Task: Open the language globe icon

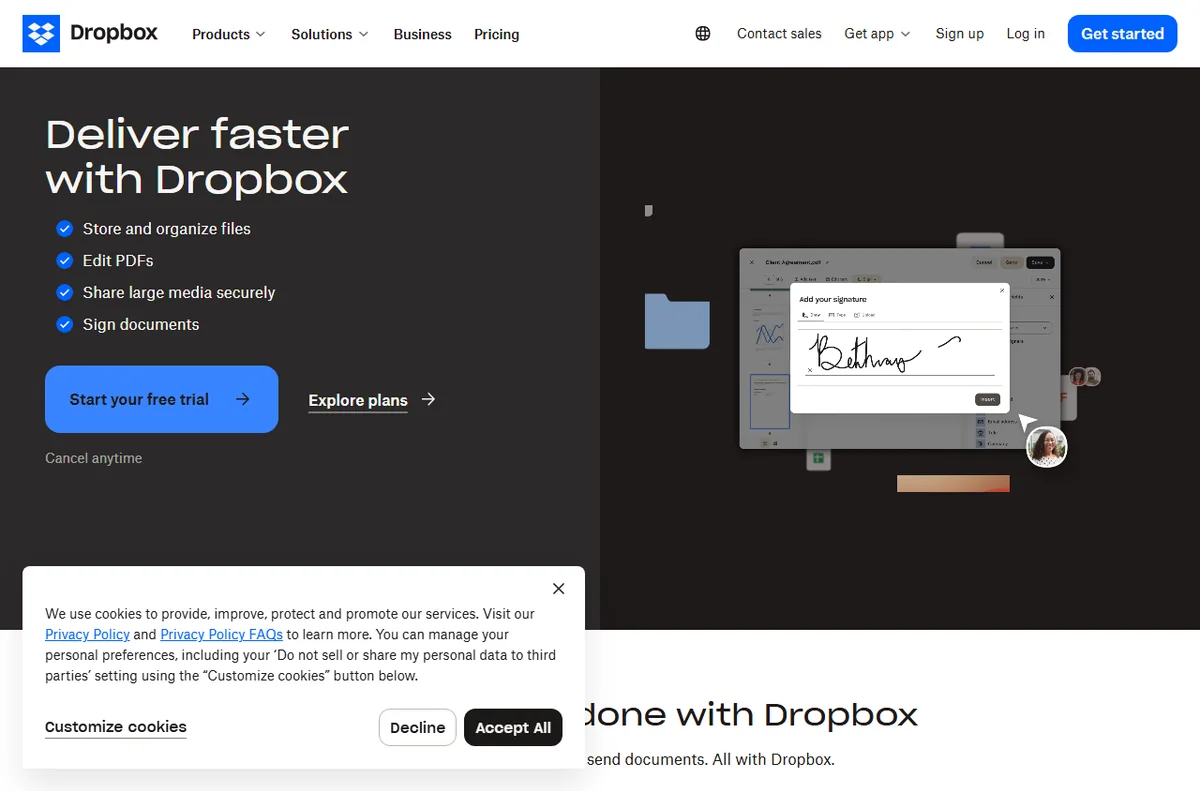Action: coord(703,34)
